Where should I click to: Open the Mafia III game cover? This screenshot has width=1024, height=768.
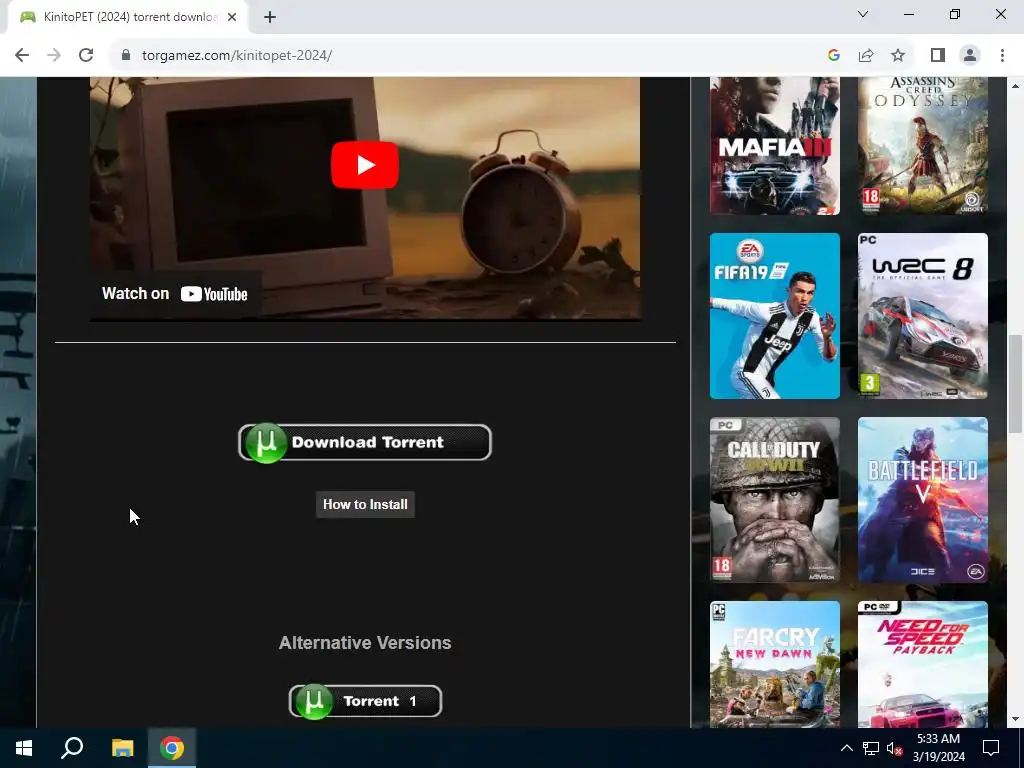pos(775,146)
